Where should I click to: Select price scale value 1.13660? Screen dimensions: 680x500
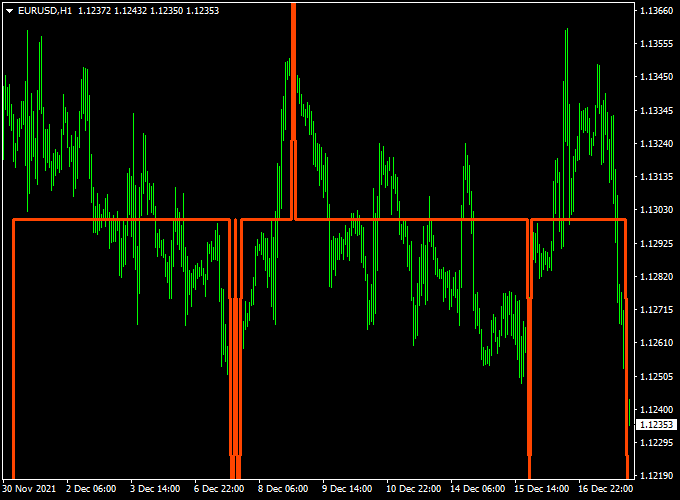(656, 10)
